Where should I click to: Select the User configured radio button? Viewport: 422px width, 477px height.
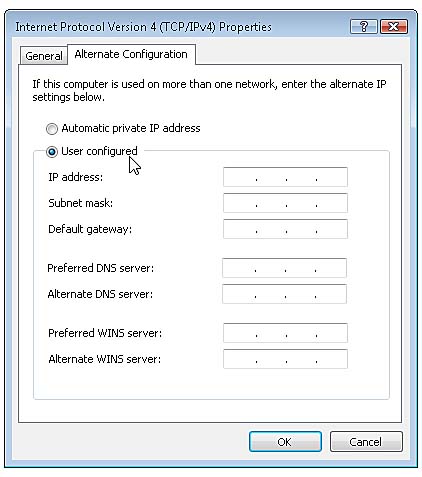(x=52, y=152)
